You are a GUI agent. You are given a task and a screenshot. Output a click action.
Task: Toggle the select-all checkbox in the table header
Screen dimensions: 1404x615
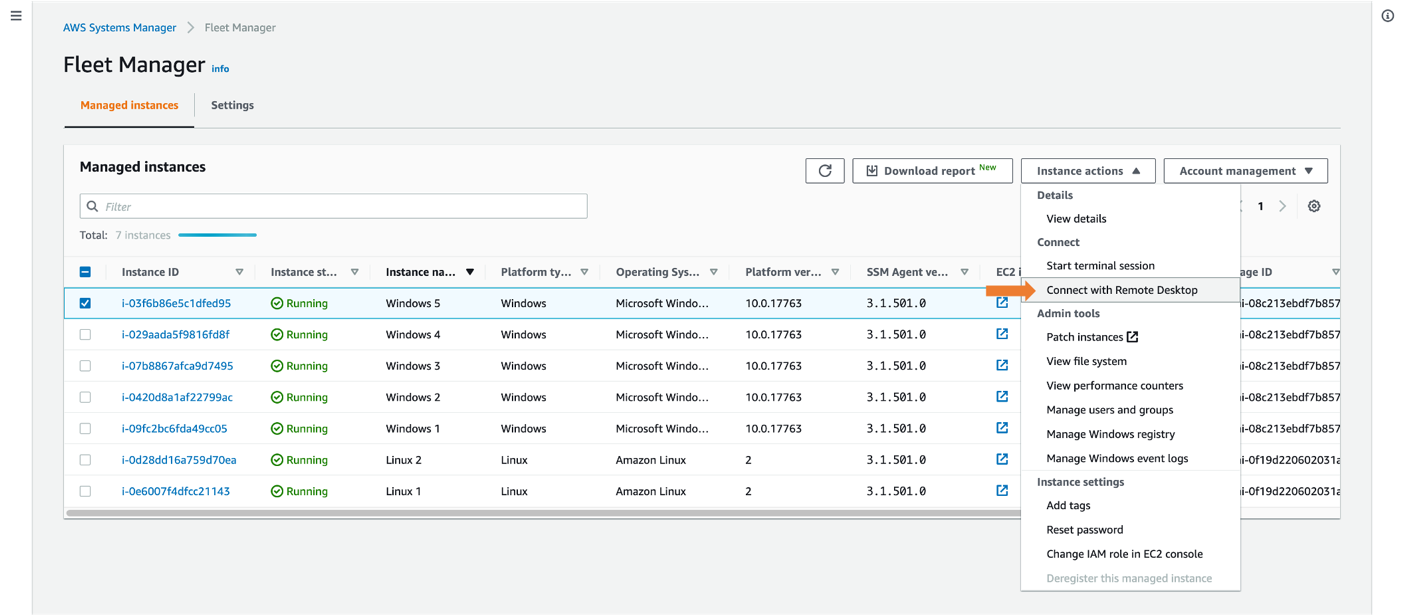coord(85,271)
